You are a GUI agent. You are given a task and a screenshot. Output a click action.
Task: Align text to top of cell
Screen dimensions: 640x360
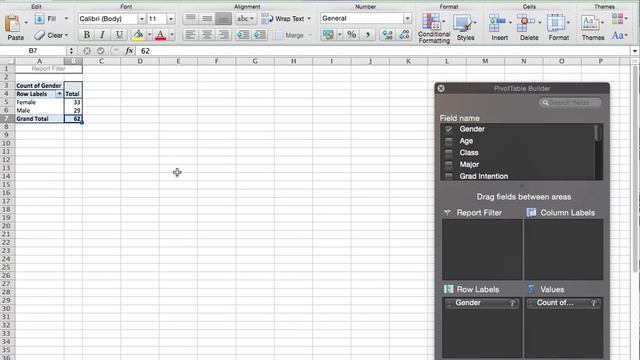click(190, 18)
